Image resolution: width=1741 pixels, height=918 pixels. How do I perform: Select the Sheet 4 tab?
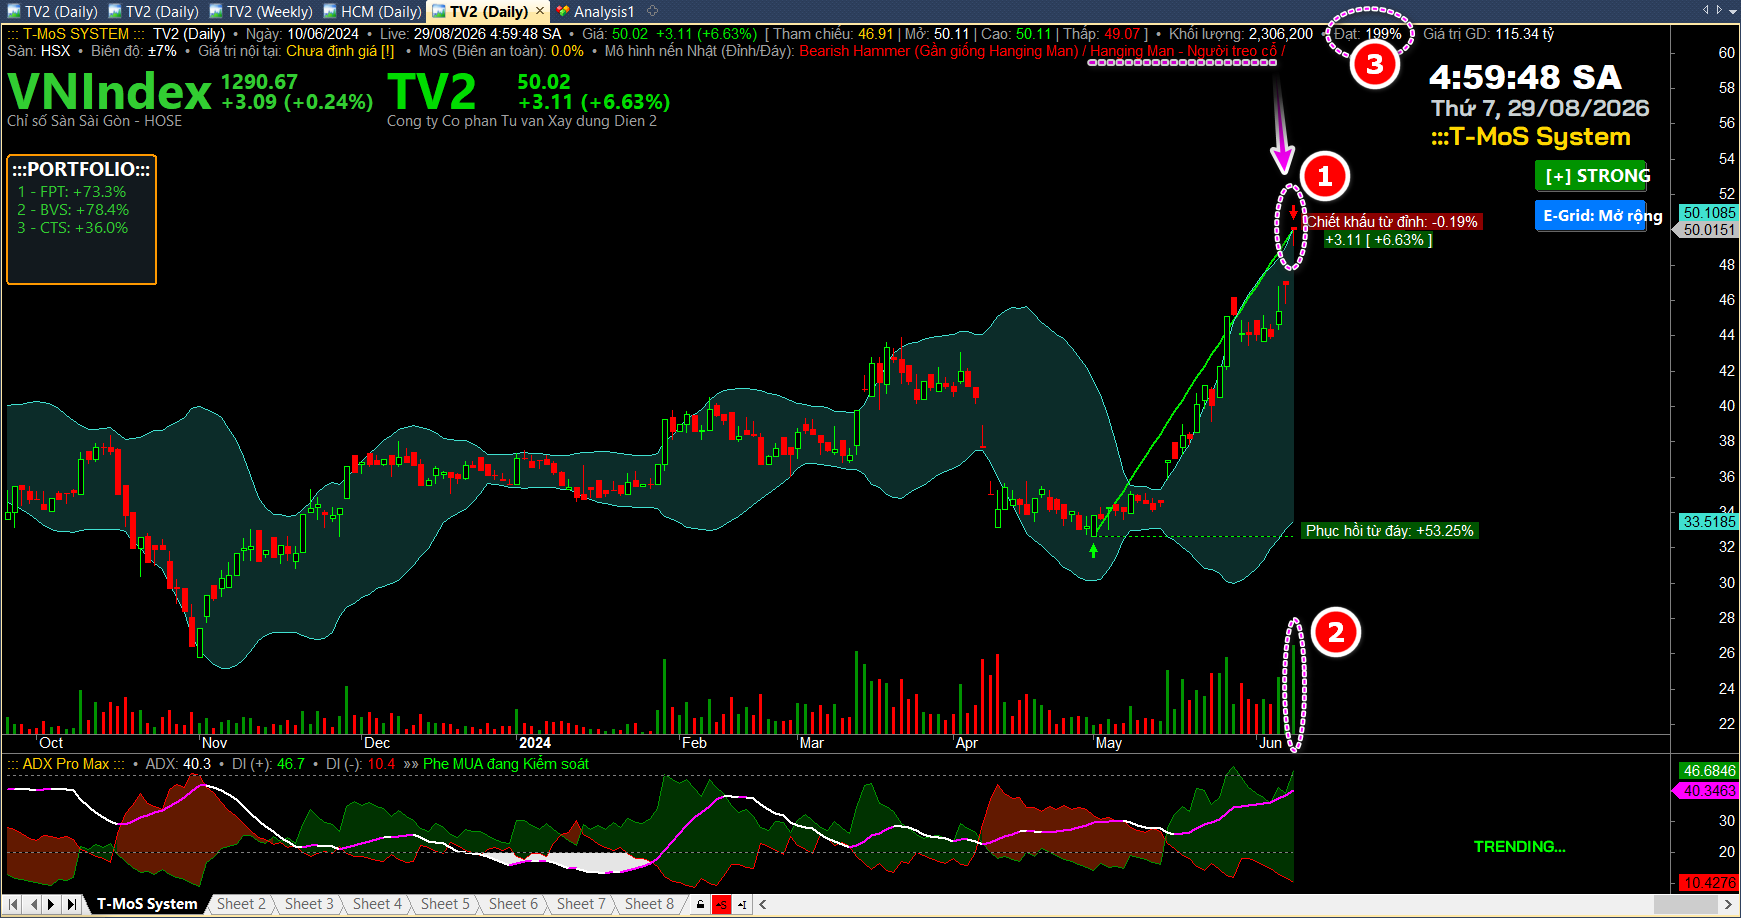click(377, 904)
